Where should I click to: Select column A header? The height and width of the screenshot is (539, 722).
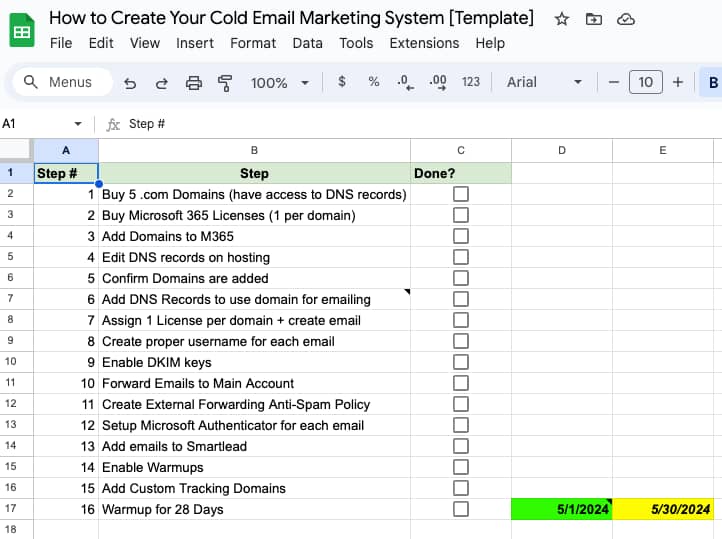point(66,151)
